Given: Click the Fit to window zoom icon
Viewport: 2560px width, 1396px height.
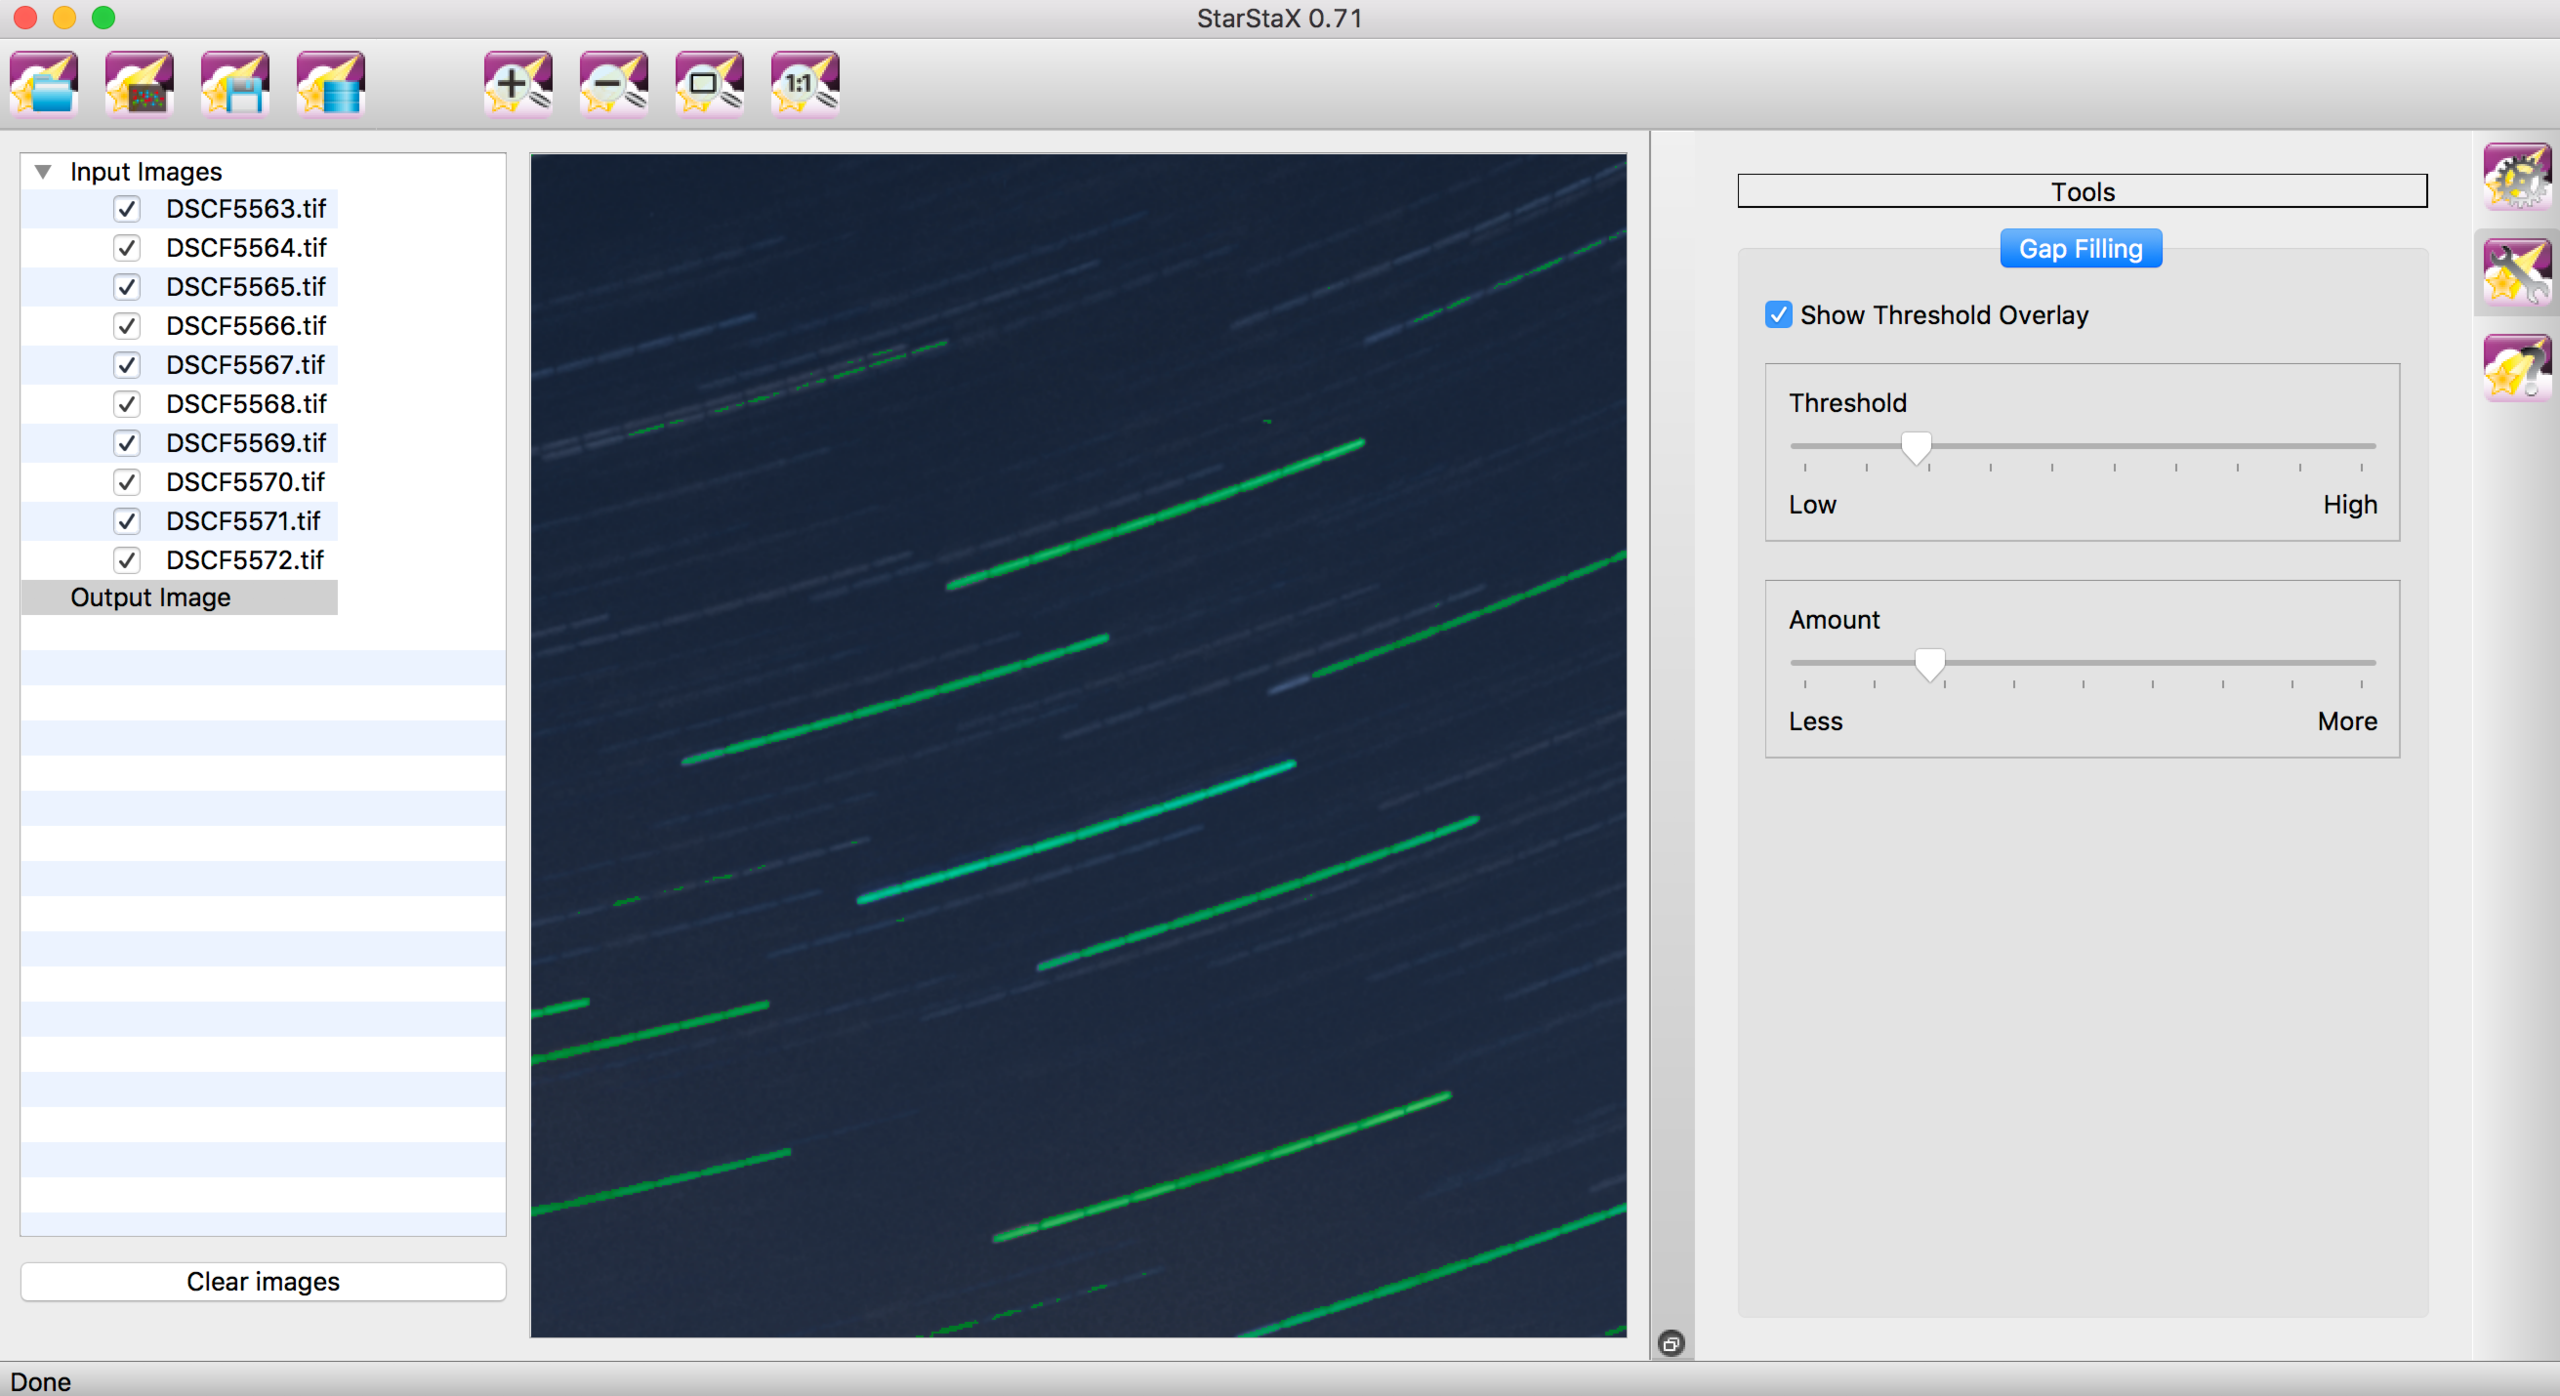Looking at the screenshot, I should pyautogui.click(x=709, y=84).
